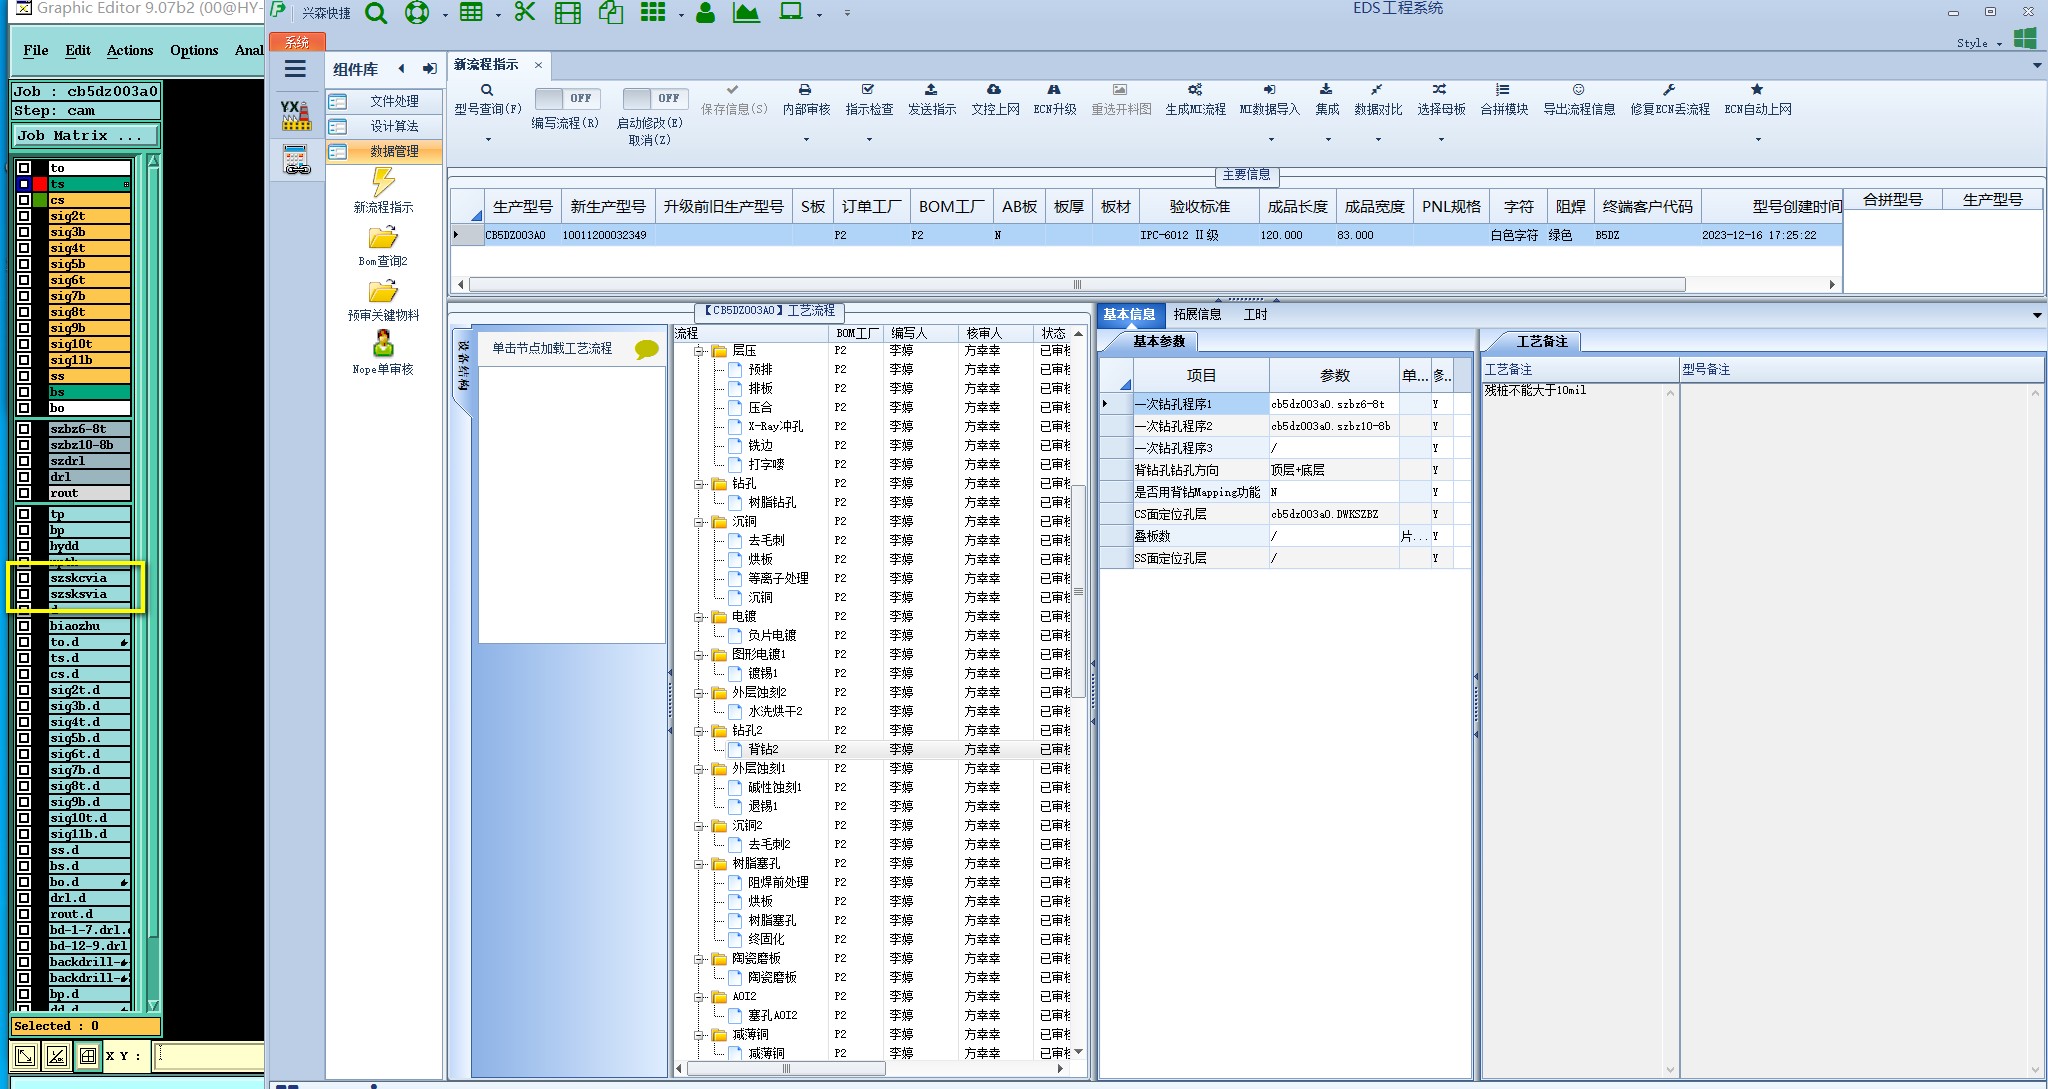Image resolution: width=2048 pixels, height=1089 pixels.
Task: Click the 修复ECN丢流程 wrench icon
Action: pyautogui.click(x=1669, y=90)
